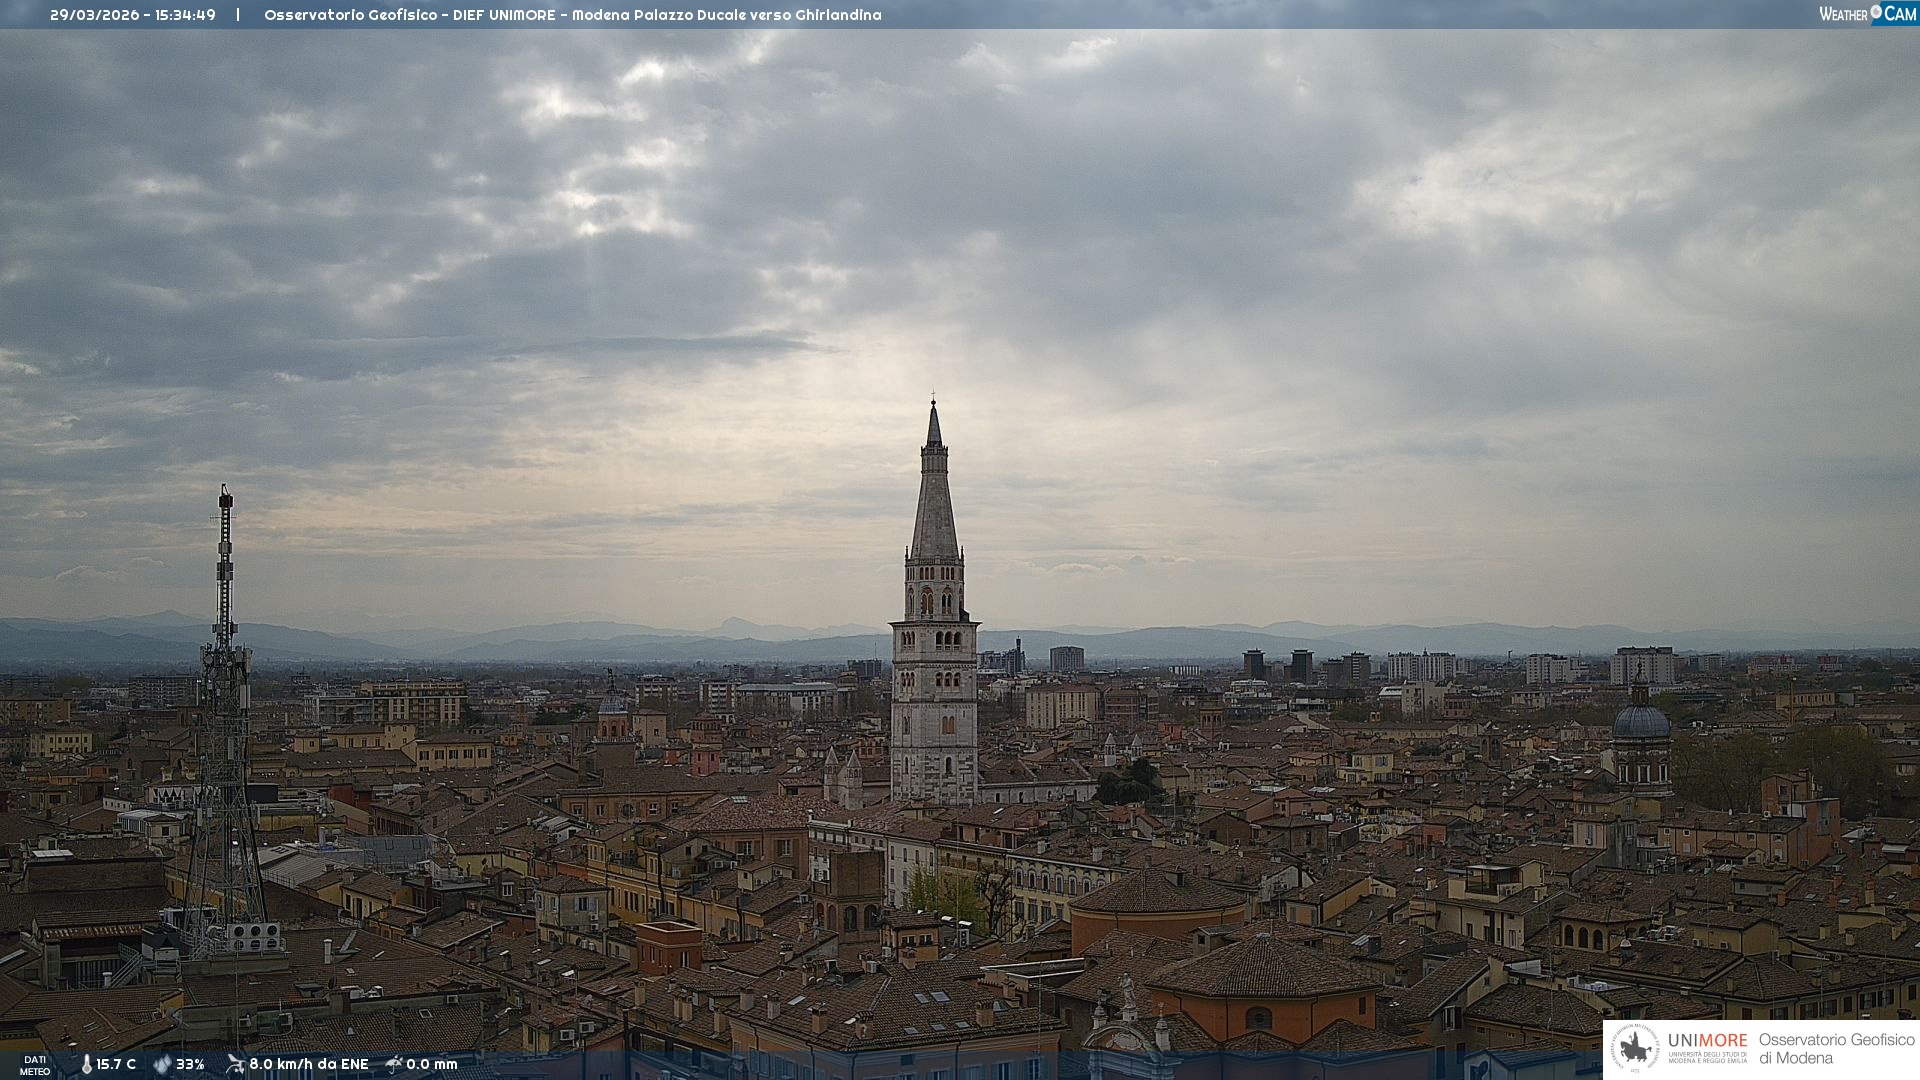
Task: Click the 33% humidity reading
Action: [190, 1064]
